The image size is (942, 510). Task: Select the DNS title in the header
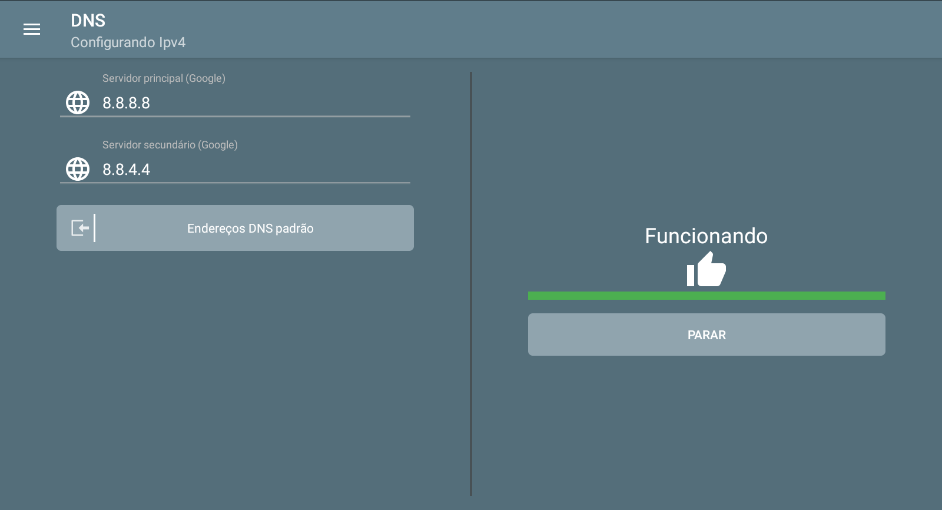[88, 21]
